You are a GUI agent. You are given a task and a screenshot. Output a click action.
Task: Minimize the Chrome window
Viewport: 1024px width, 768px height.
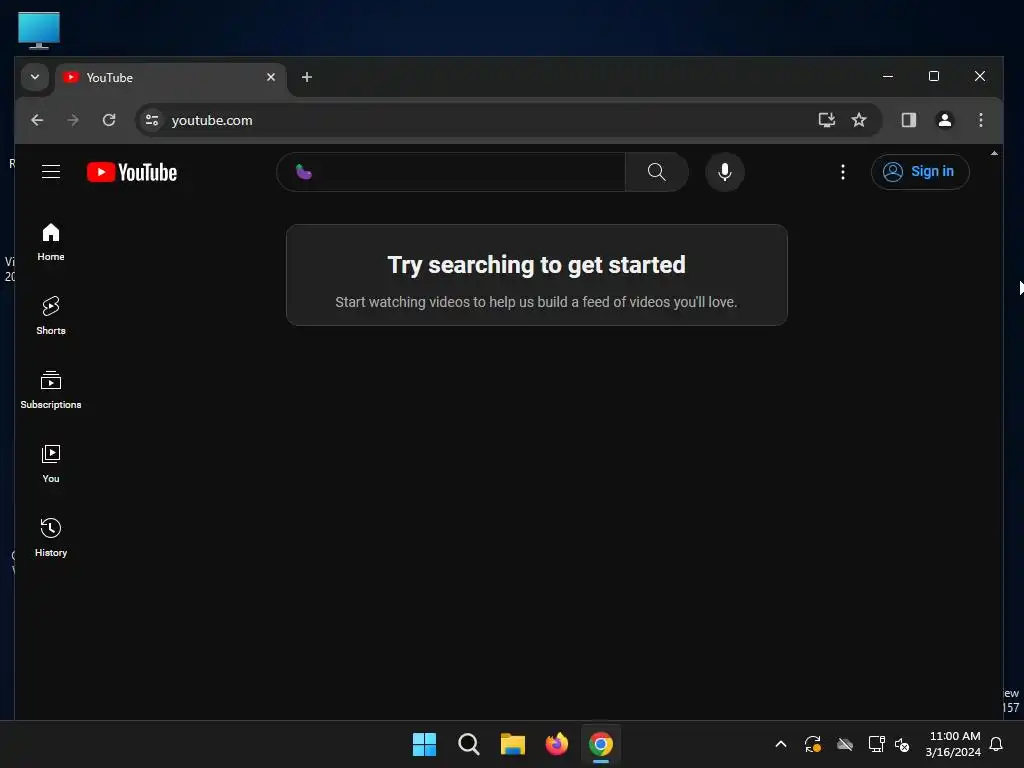pos(888,76)
